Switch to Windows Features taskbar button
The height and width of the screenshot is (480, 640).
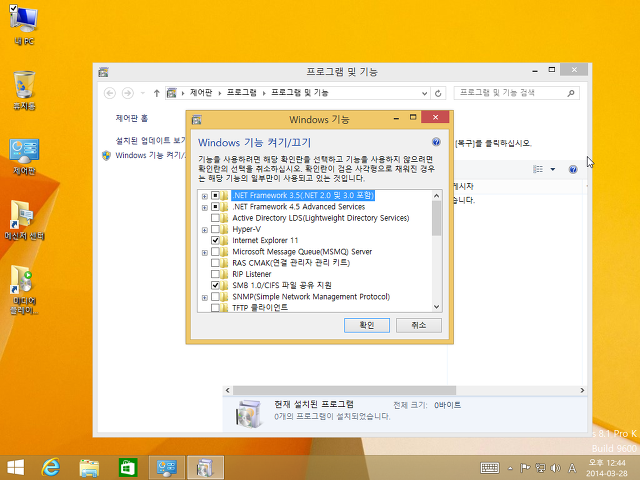(x=205, y=467)
